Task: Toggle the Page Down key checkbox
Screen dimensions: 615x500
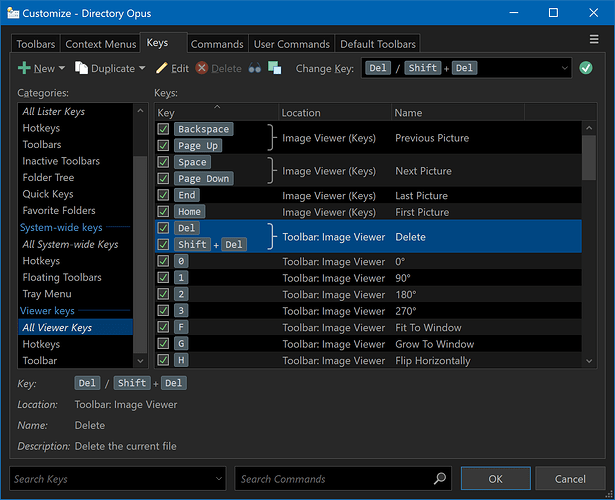Action: coord(163,178)
